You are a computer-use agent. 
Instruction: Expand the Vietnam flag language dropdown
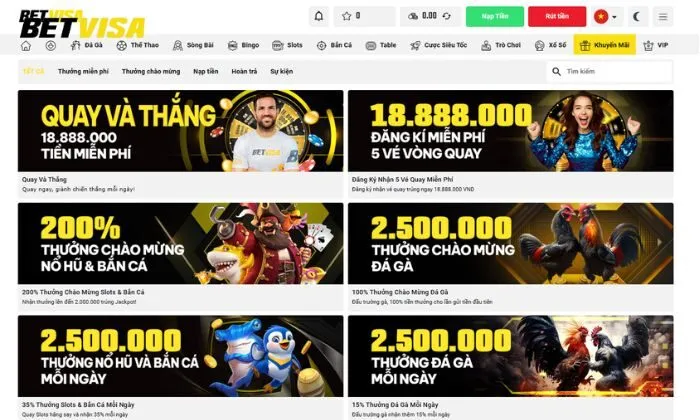point(606,17)
